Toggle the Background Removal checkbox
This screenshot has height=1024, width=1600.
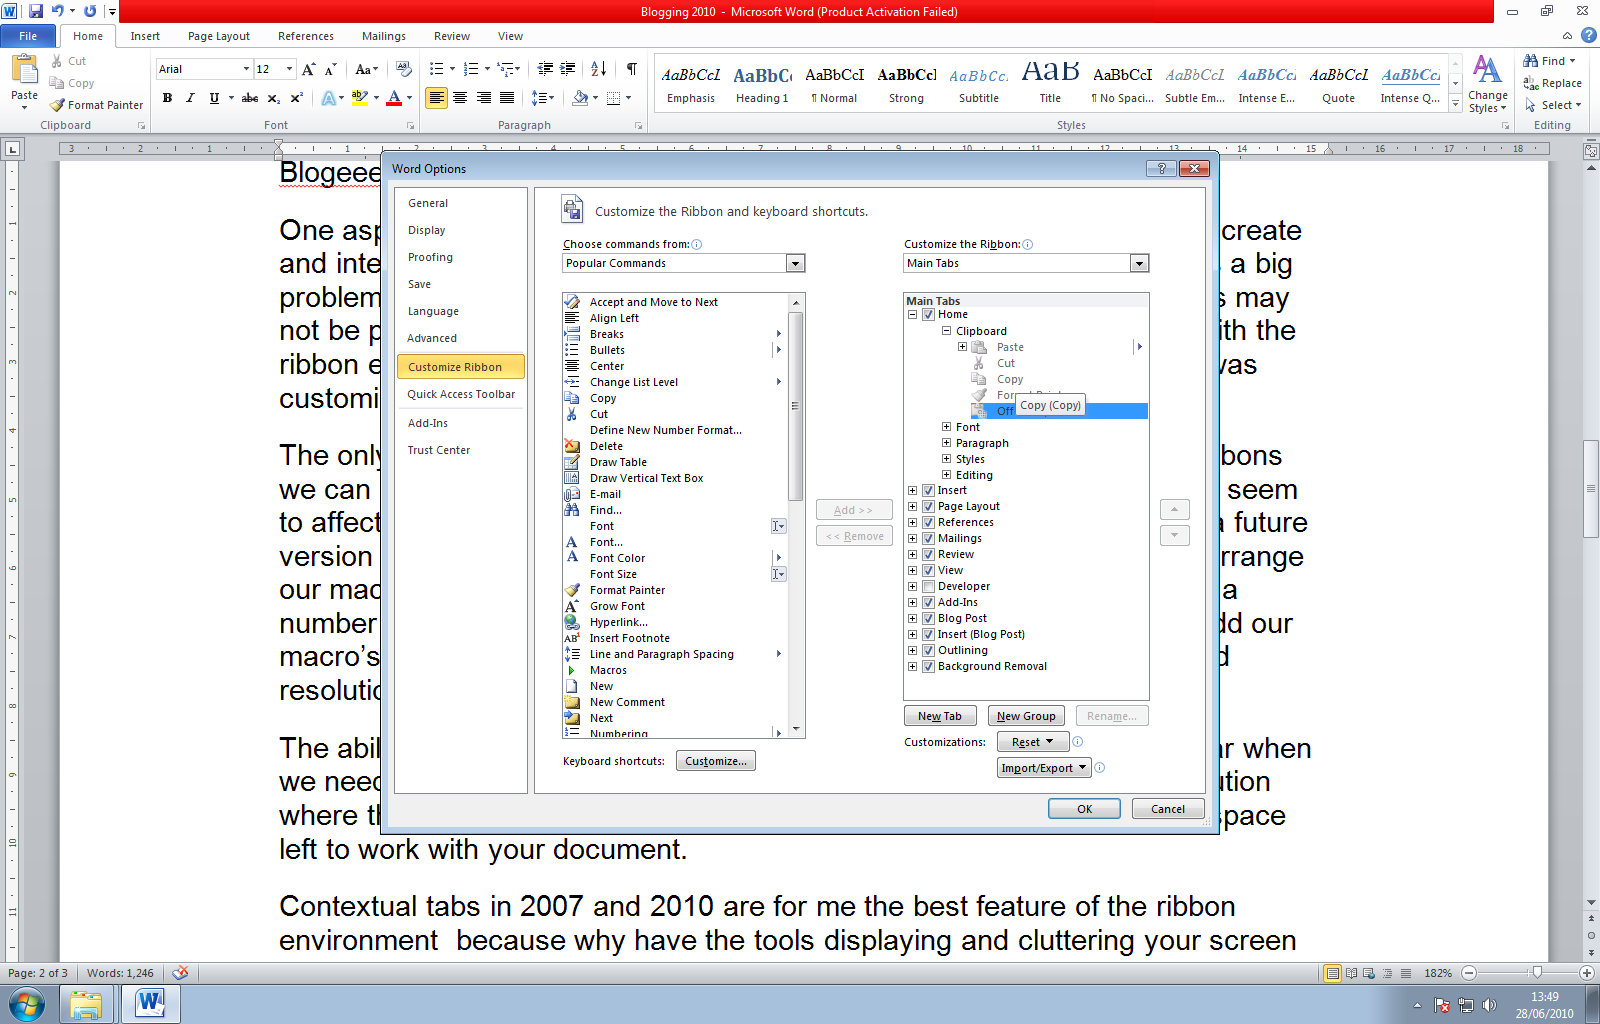pyautogui.click(x=928, y=666)
